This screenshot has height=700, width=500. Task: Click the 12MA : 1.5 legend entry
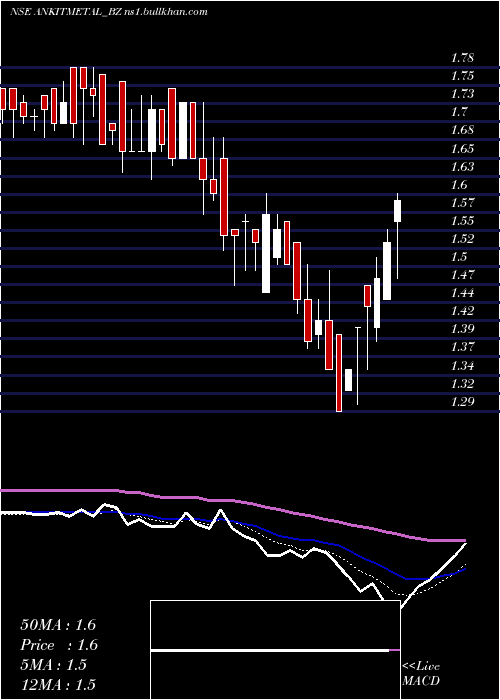[x=58, y=685]
